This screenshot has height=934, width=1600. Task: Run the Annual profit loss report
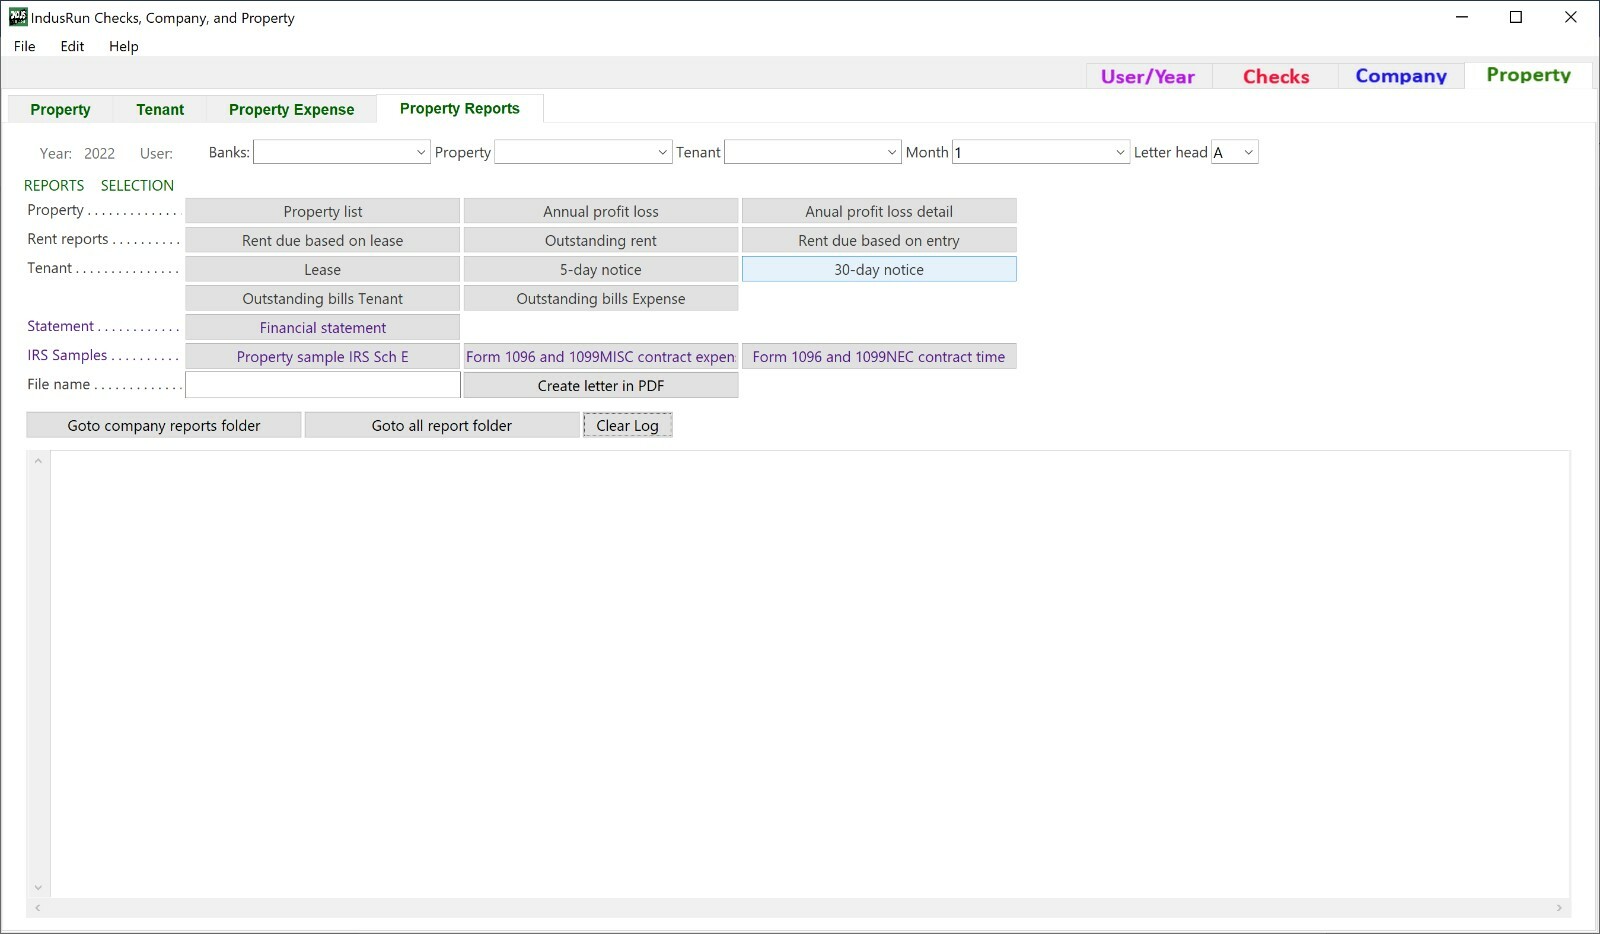[601, 211]
